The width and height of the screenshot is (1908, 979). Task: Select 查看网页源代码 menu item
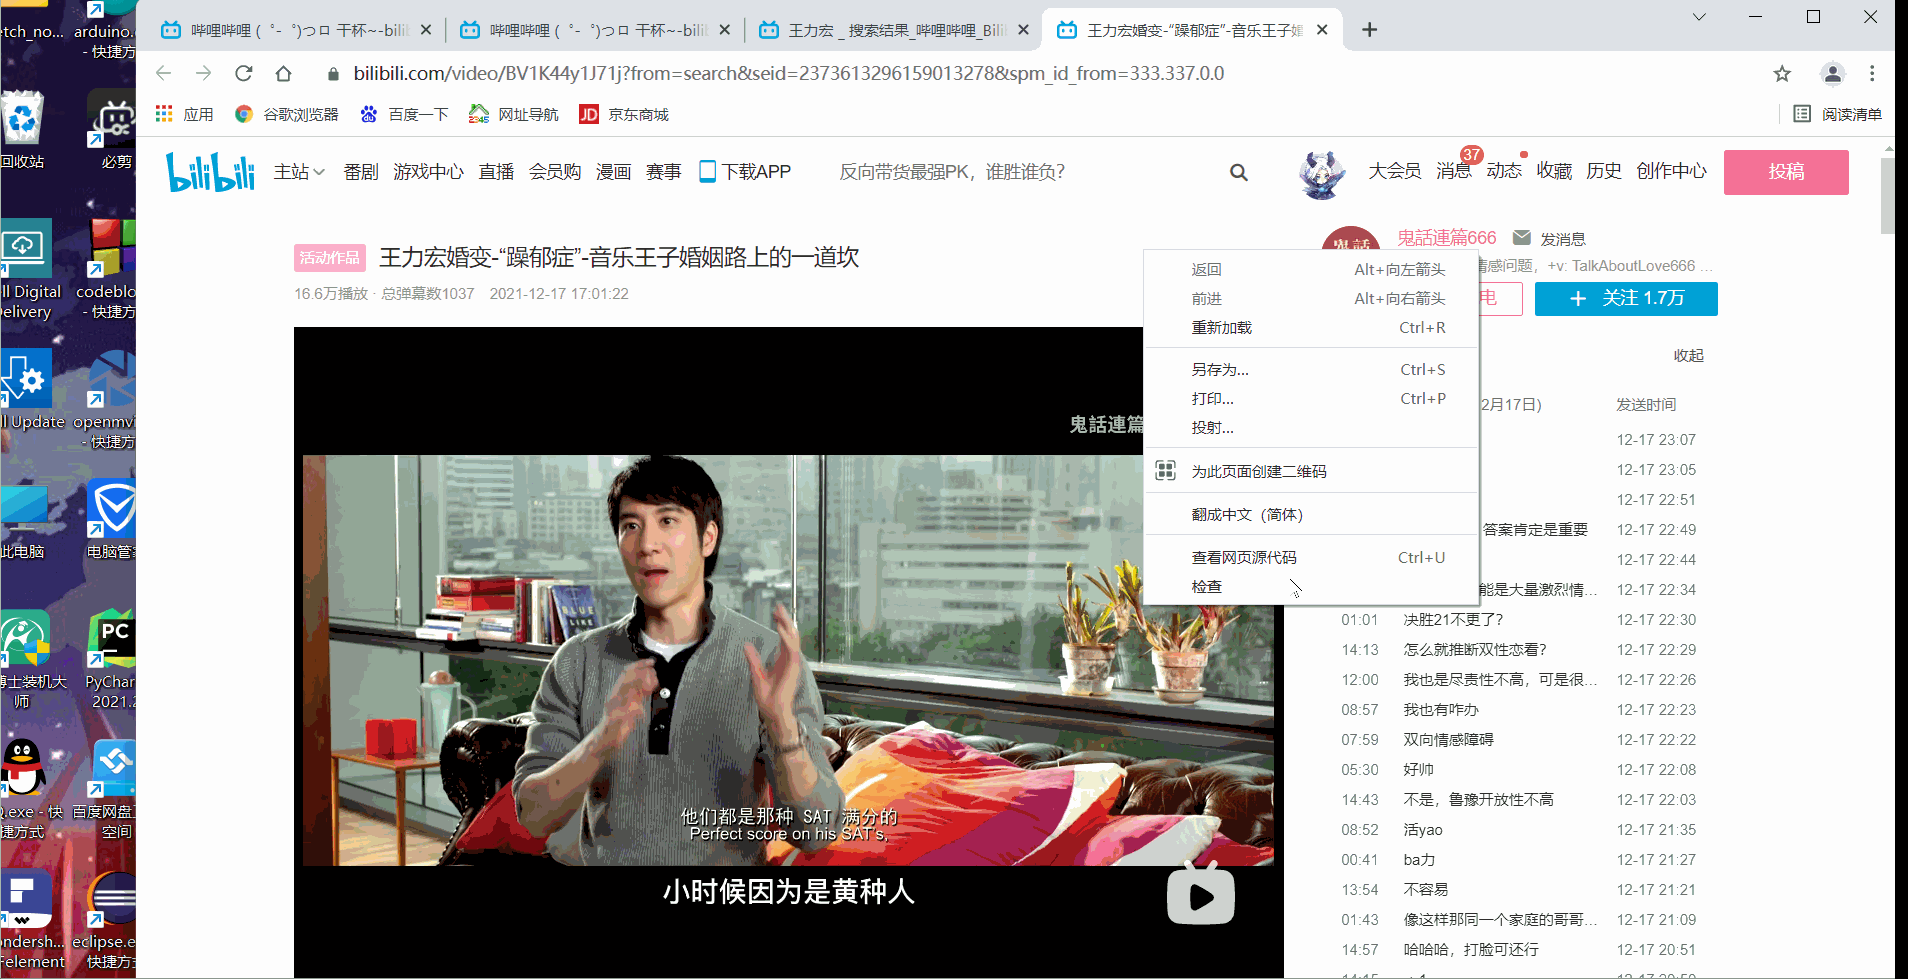click(x=1311, y=557)
